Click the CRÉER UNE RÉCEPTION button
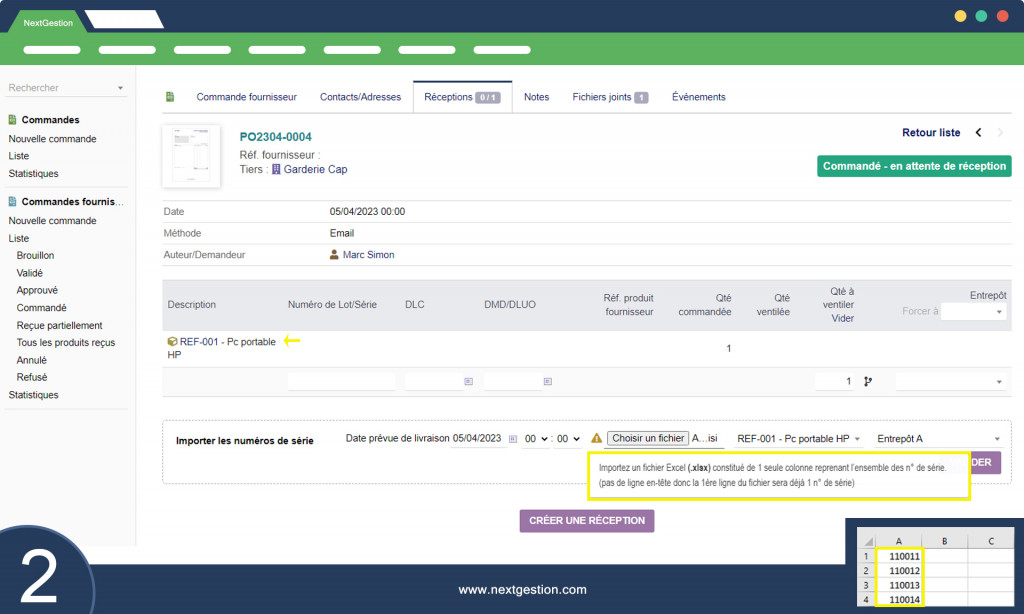 (586, 521)
